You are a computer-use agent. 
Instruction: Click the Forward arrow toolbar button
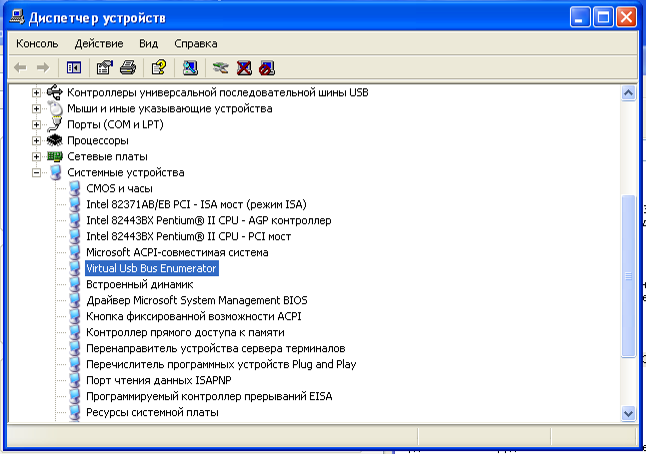[43, 68]
